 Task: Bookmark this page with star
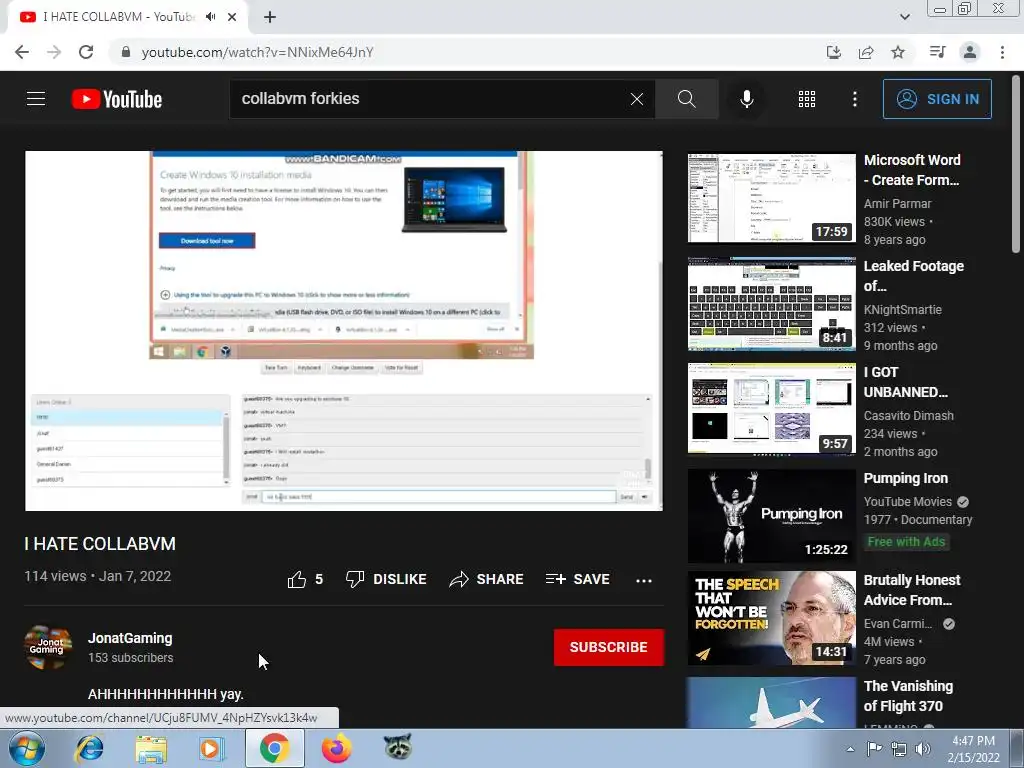[x=898, y=52]
